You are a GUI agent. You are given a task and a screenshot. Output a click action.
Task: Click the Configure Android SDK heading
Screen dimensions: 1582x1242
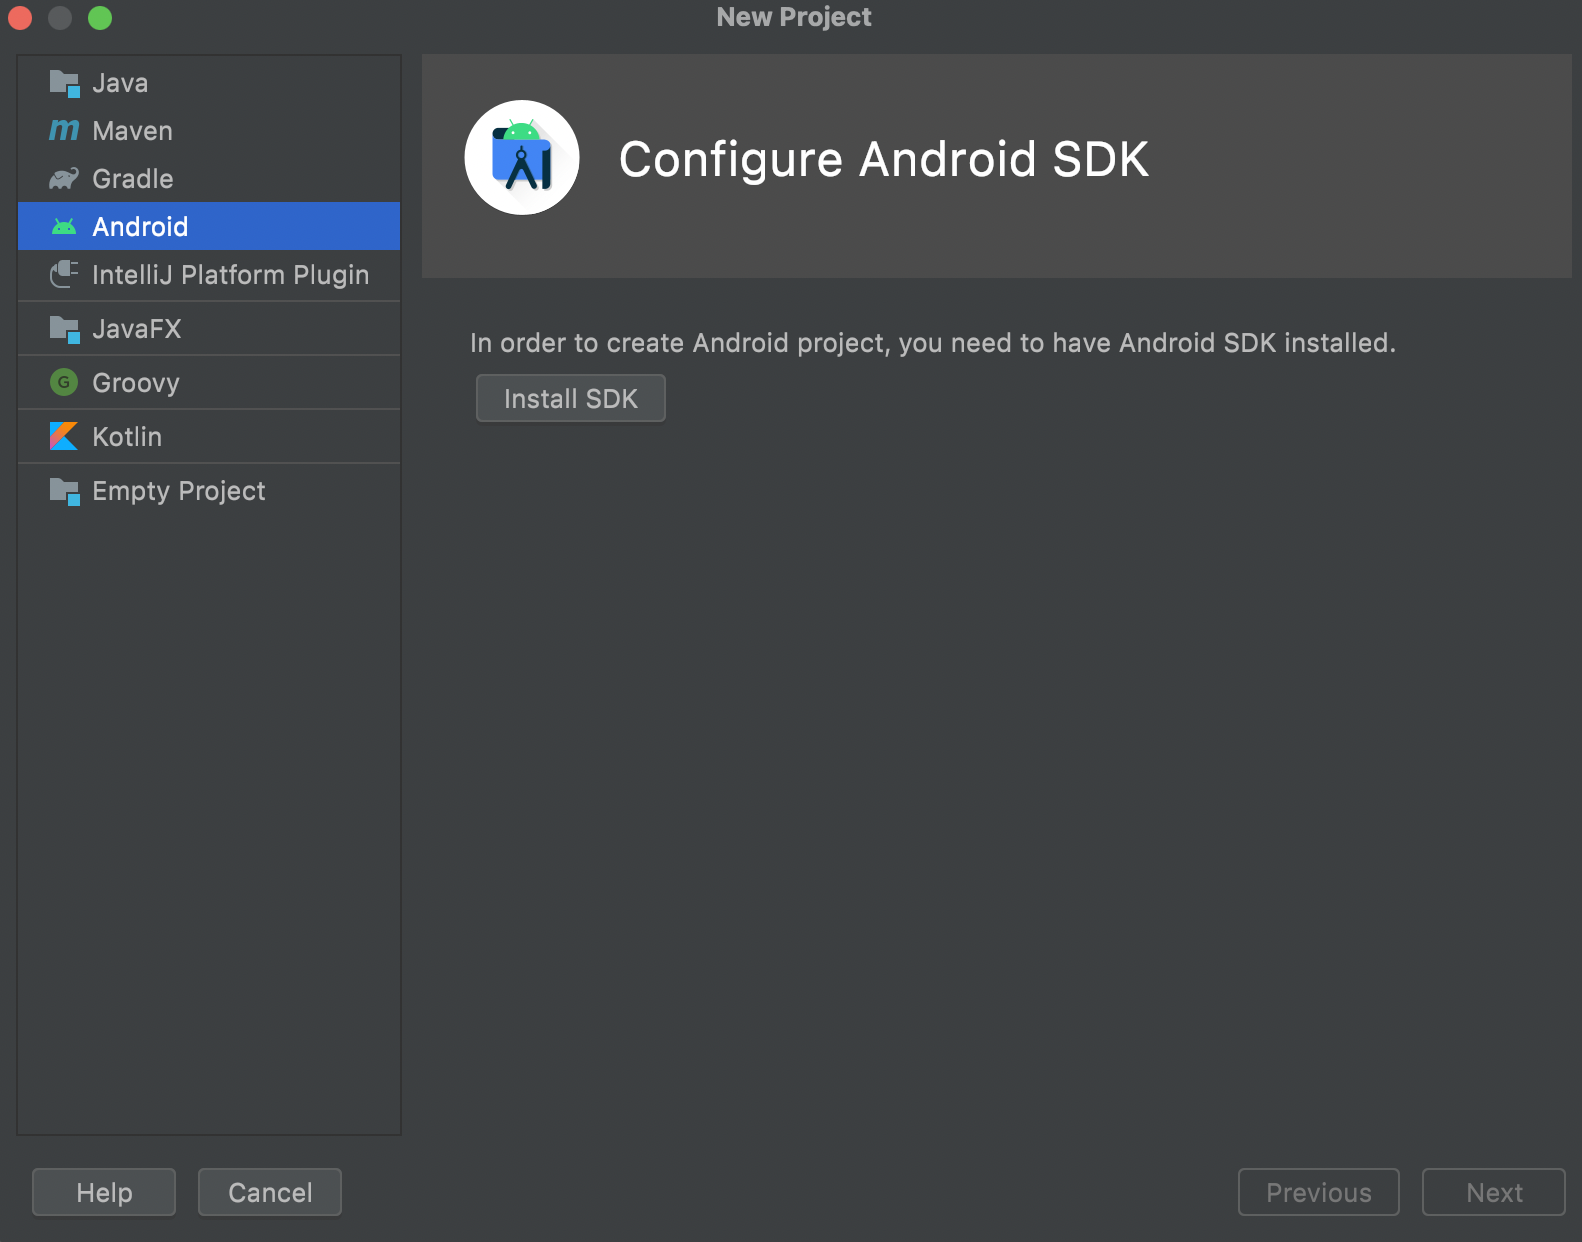[x=884, y=159]
